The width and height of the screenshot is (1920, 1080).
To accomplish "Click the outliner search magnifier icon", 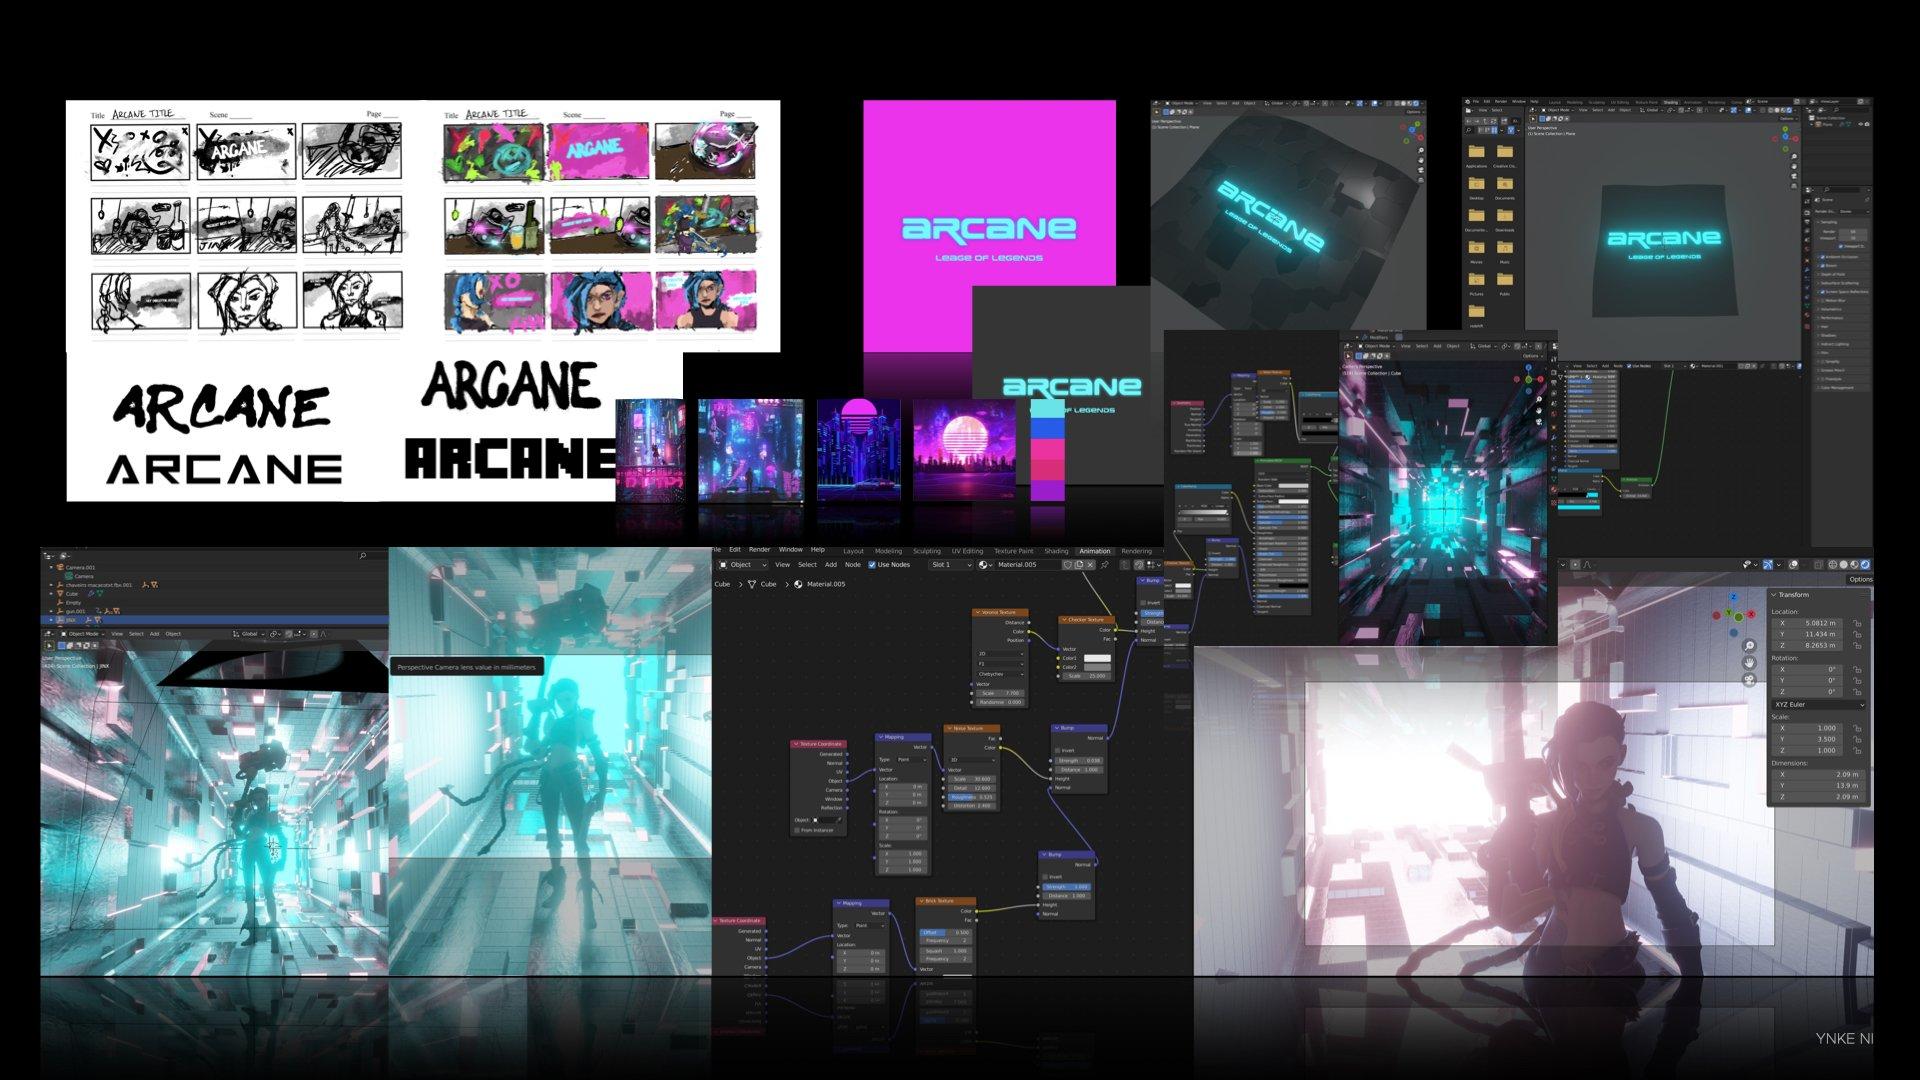I will tap(362, 556).
